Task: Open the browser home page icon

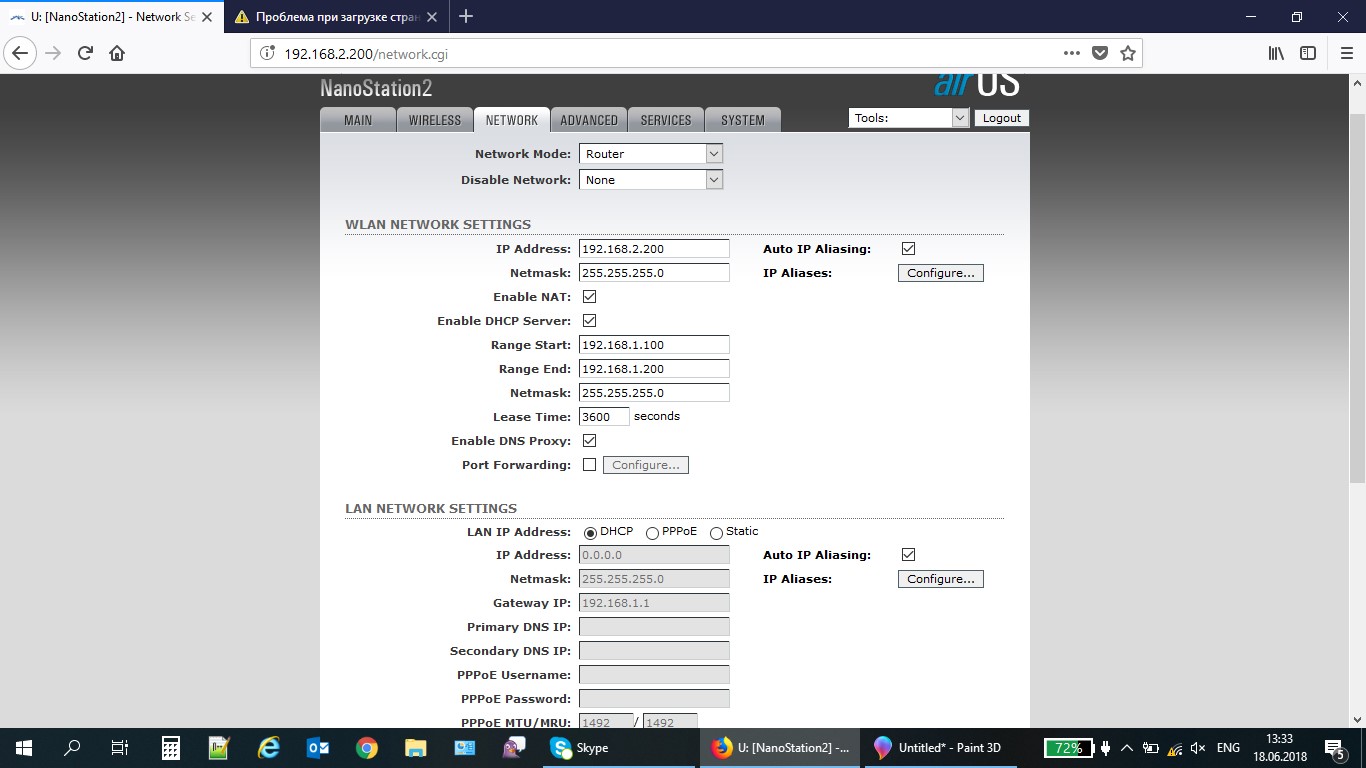Action: click(117, 53)
